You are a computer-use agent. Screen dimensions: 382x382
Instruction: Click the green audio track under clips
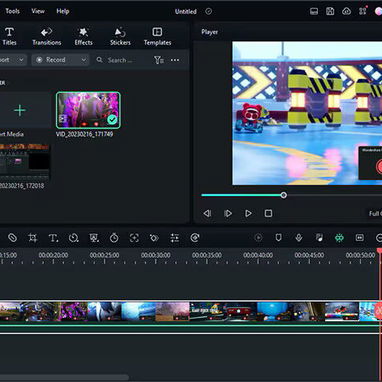coord(190,329)
